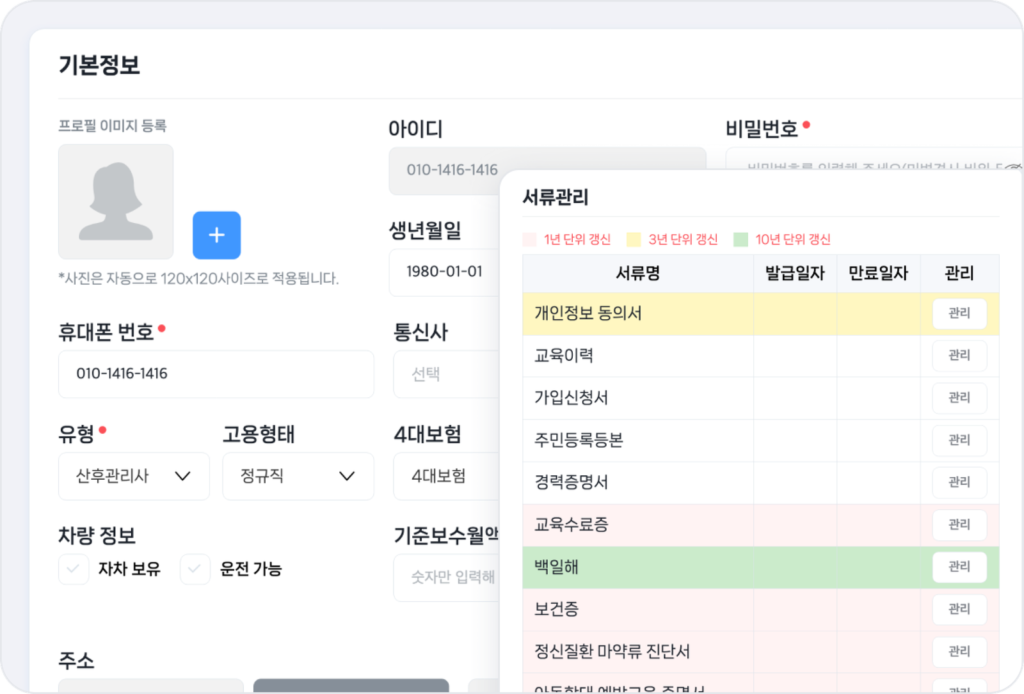Click the green 10년 단위 갱신 legend swatch
The height and width of the screenshot is (694, 1024).
(x=740, y=240)
